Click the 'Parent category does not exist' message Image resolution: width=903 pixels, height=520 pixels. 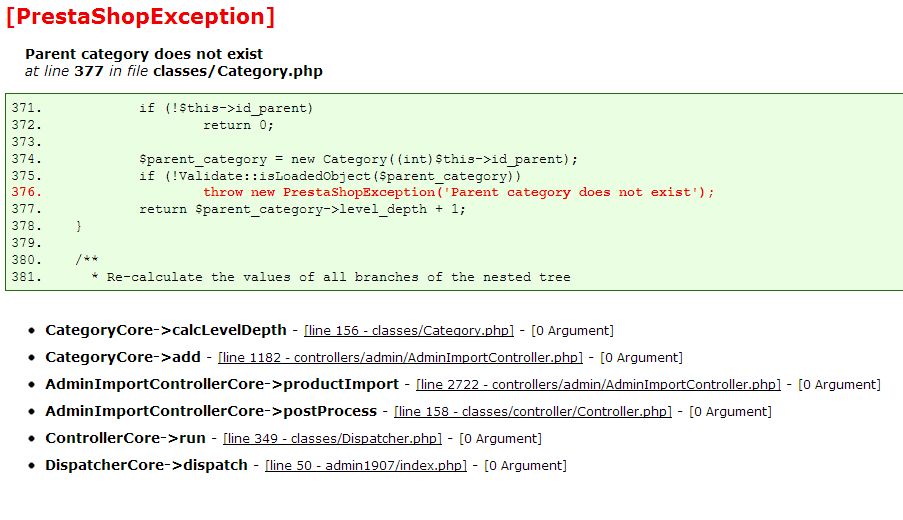point(144,54)
